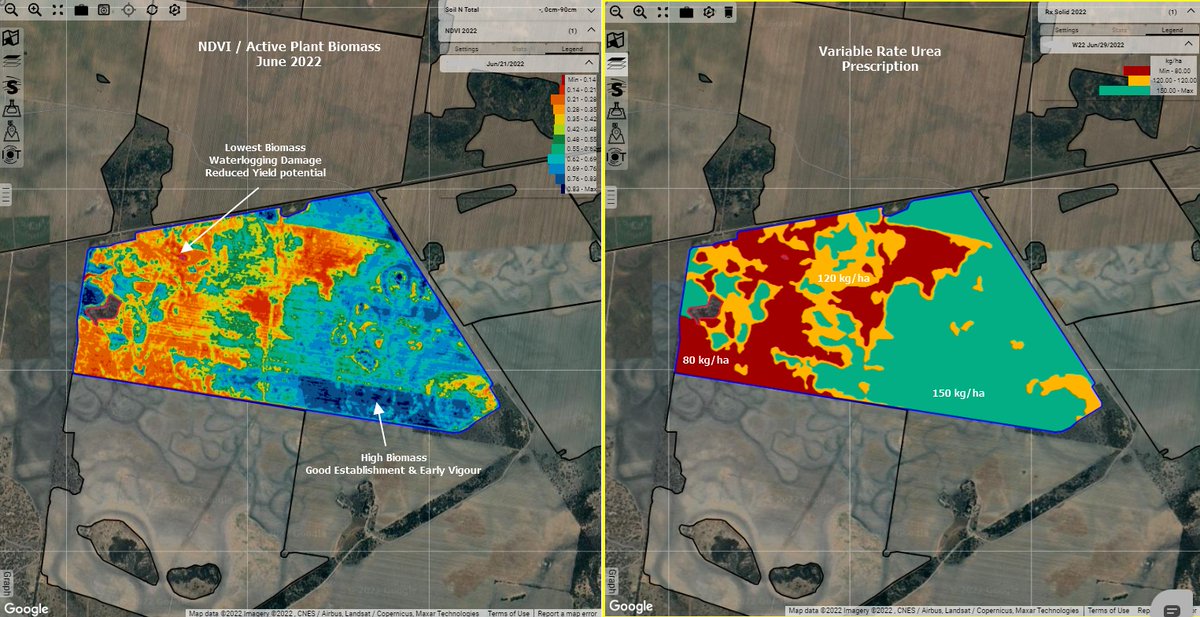Select the red Min-80.00 kg/ha legend swatch

click(1135, 72)
